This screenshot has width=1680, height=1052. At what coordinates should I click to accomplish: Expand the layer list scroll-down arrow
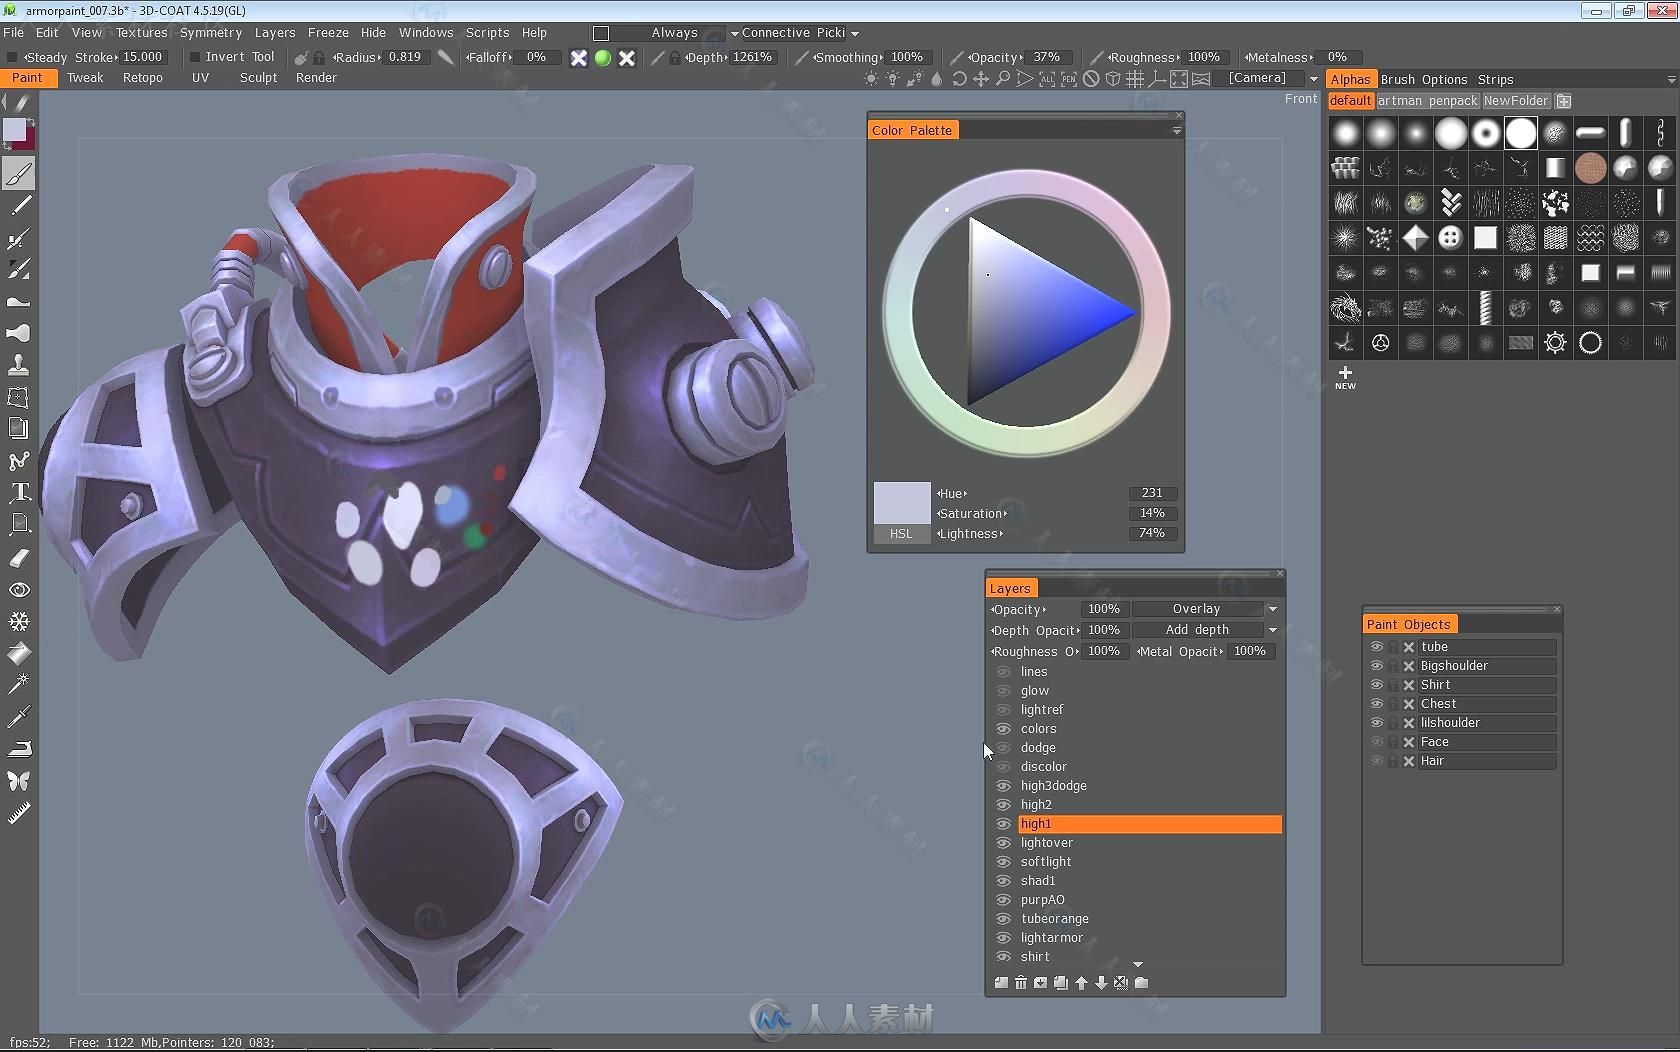coord(1138,965)
